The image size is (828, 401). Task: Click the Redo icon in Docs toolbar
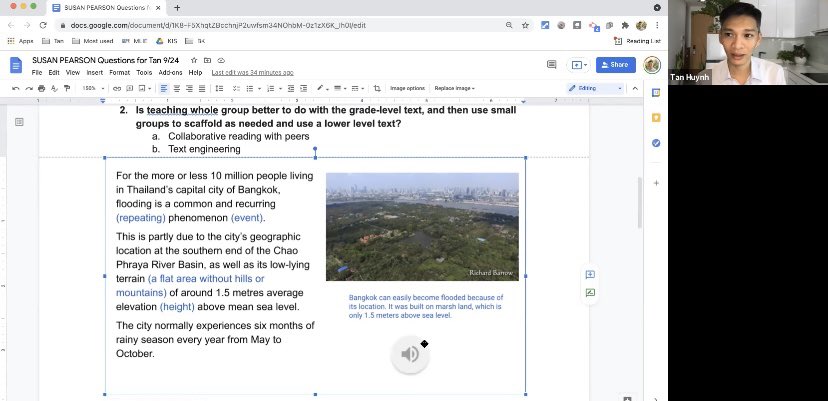pyautogui.click(x=29, y=88)
